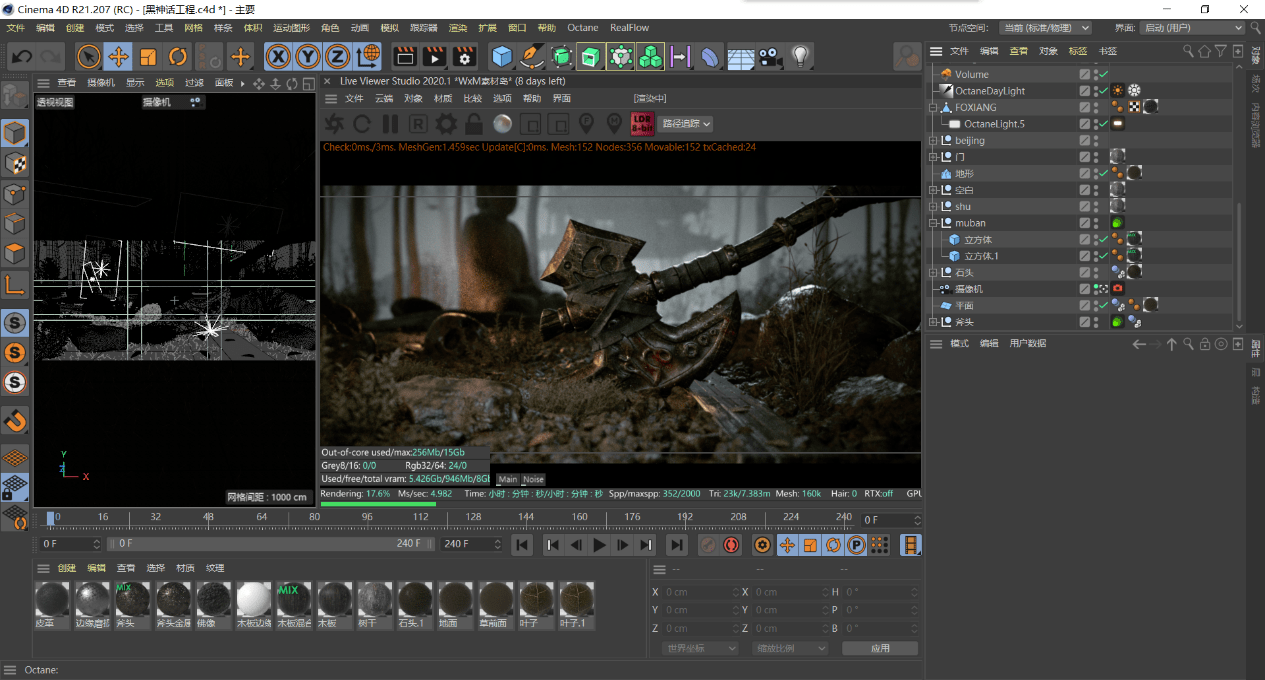Viewport: 1265px width, 680px height.
Task: Click the lock resolution icon in Live Viewer
Action: (474, 124)
